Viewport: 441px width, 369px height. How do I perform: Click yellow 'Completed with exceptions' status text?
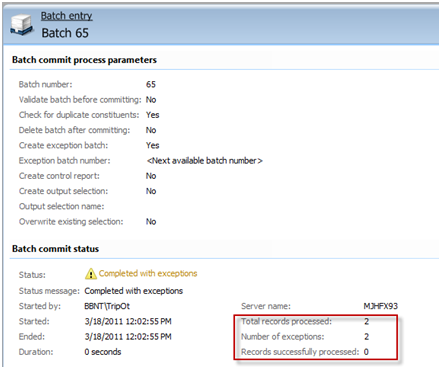148,274
